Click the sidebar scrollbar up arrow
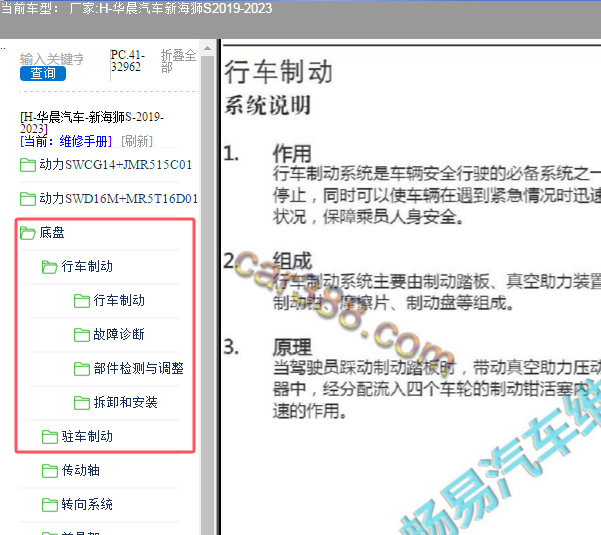601x535 pixels. (x=207, y=48)
